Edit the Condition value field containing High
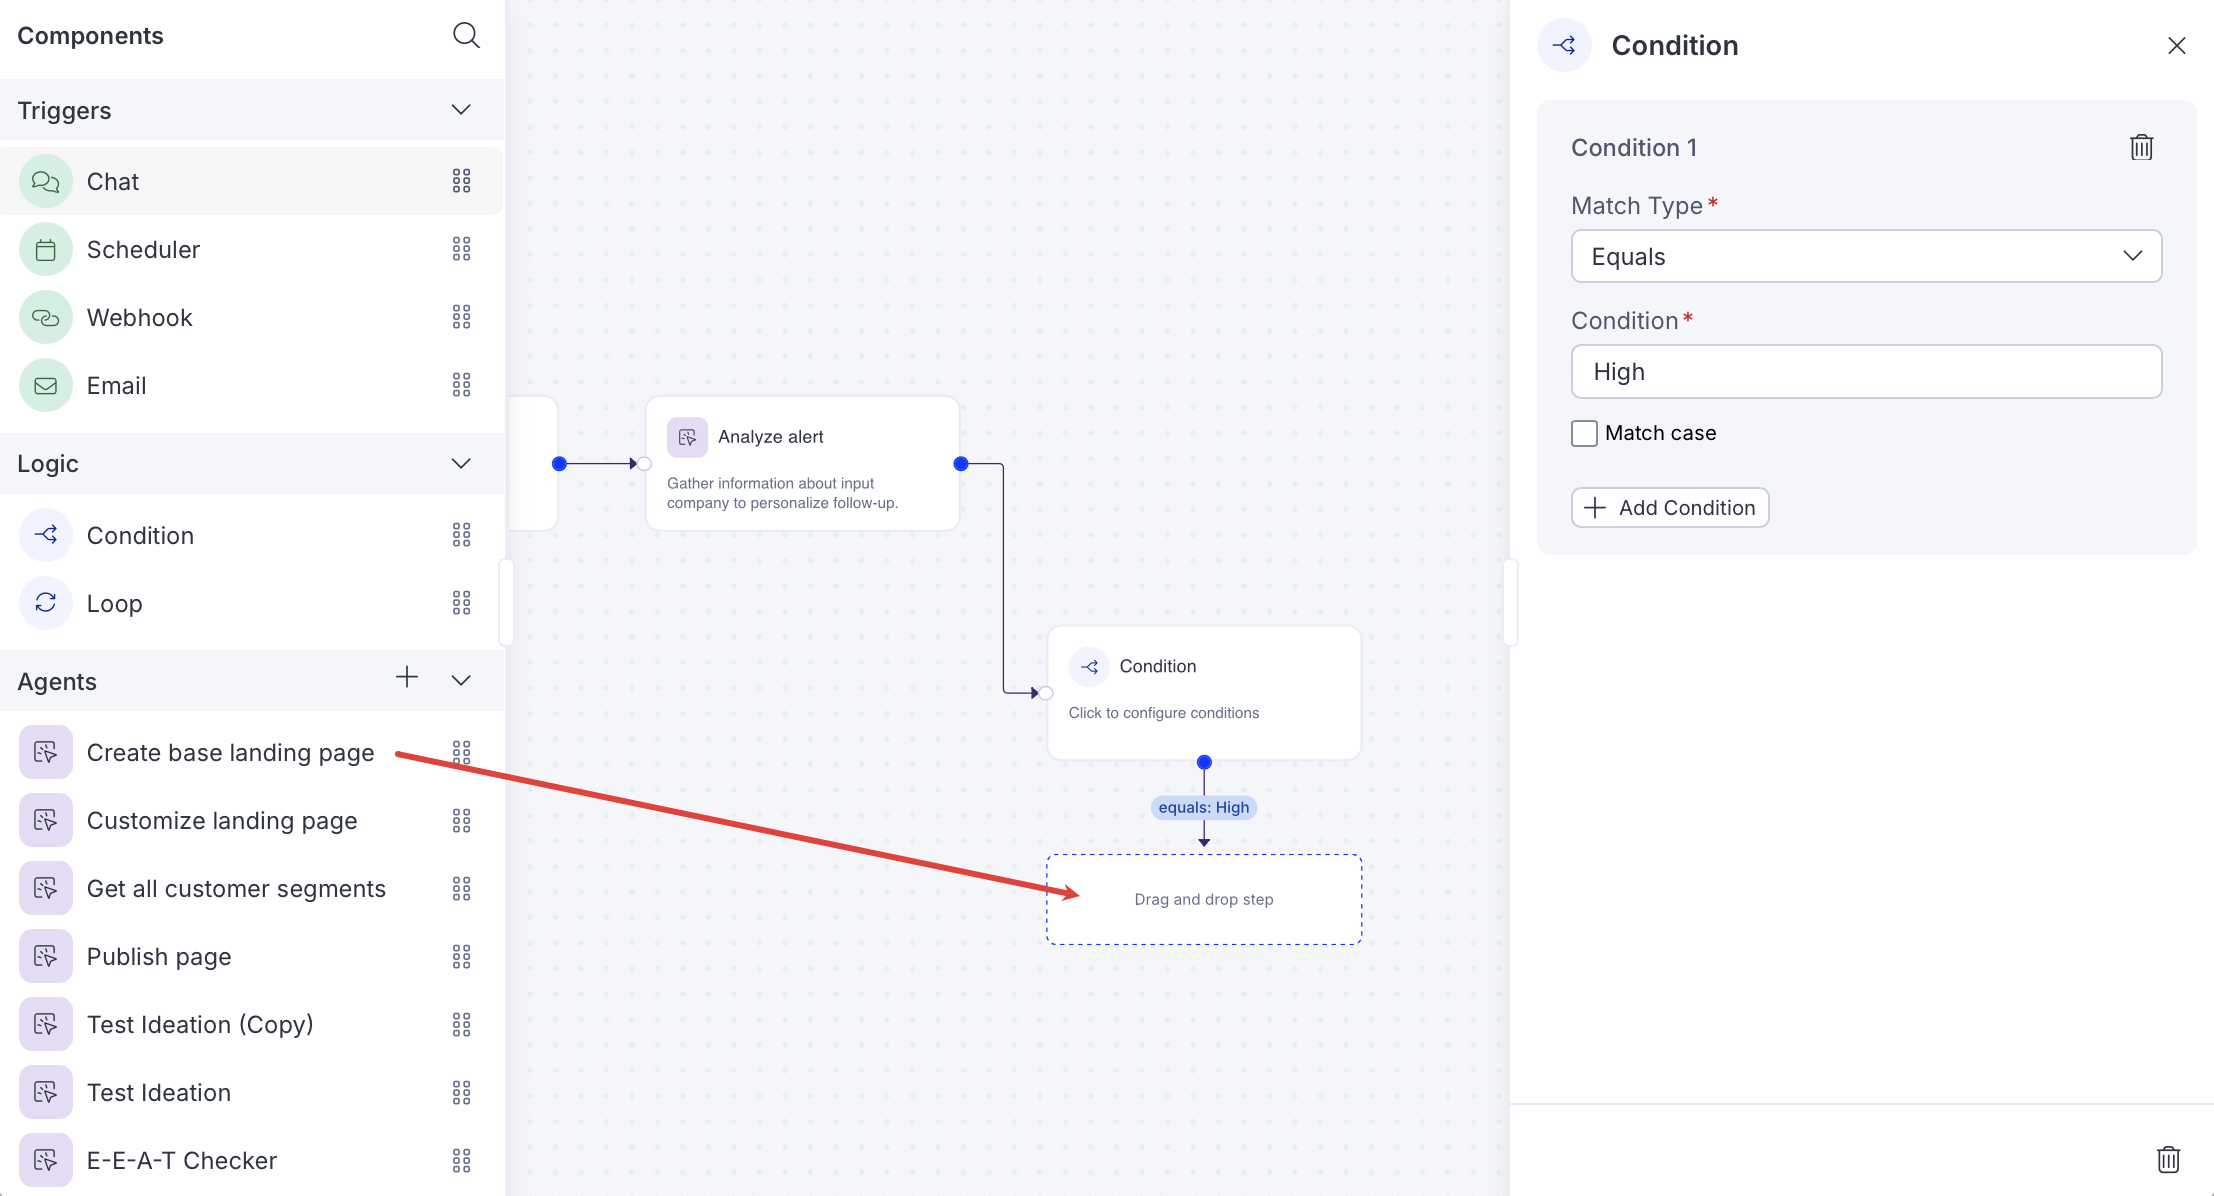 pos(1865,371)
